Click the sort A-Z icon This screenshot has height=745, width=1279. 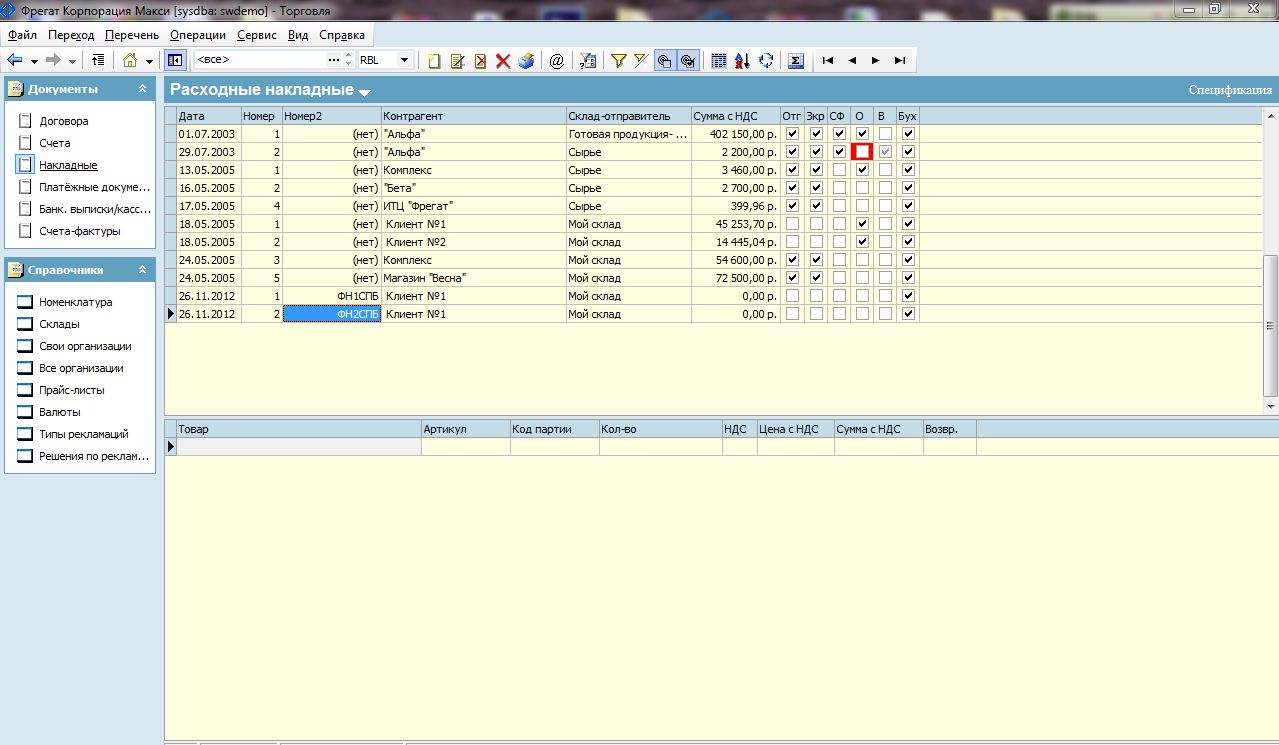tap(742, 61)
